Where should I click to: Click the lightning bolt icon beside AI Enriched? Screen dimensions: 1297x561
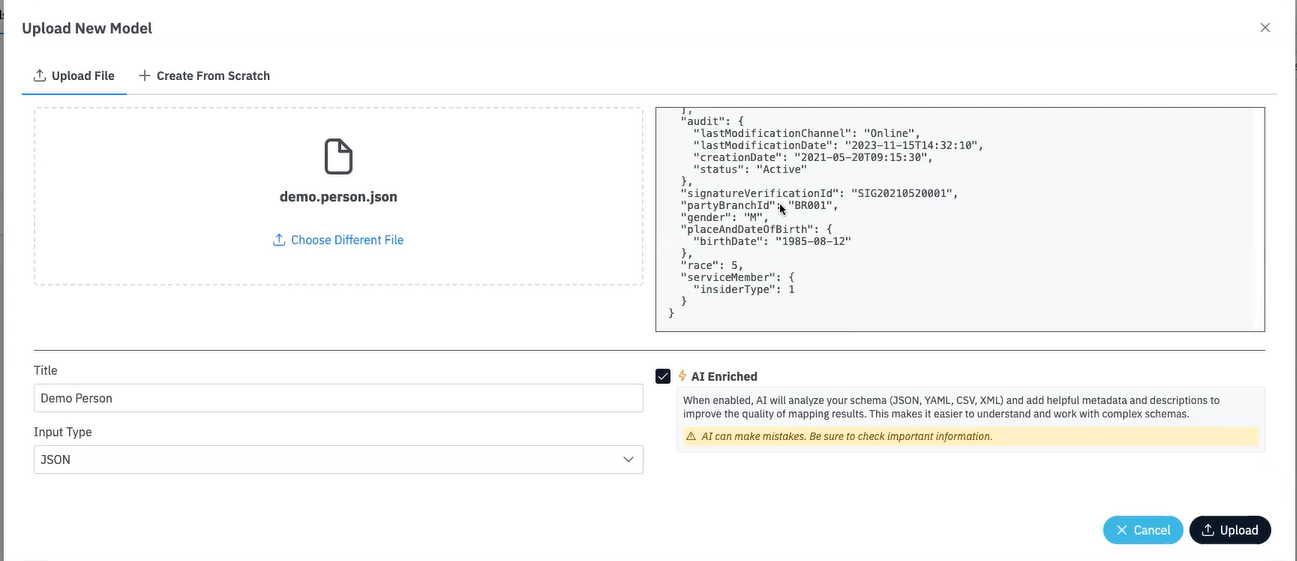tap(682, 376)
